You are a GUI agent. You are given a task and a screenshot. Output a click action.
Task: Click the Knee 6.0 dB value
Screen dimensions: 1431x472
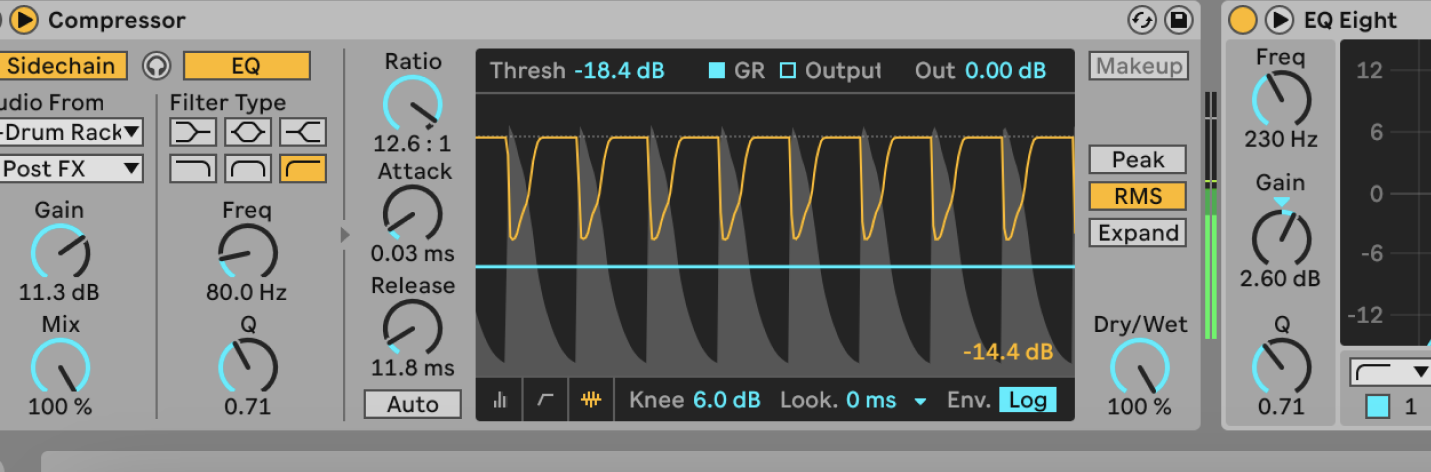[727, 400]
